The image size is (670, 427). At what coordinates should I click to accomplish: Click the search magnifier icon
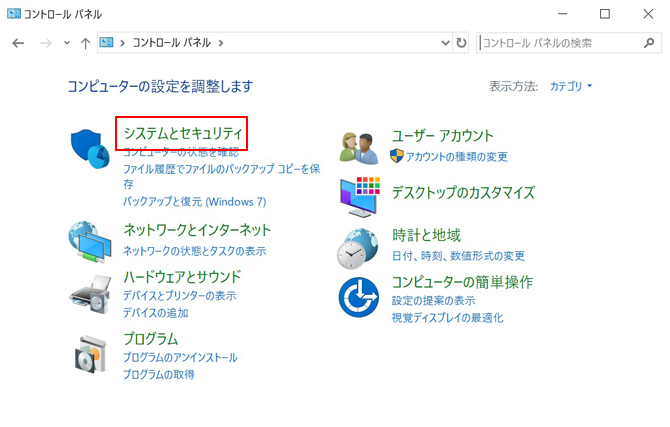click(649, 43)
